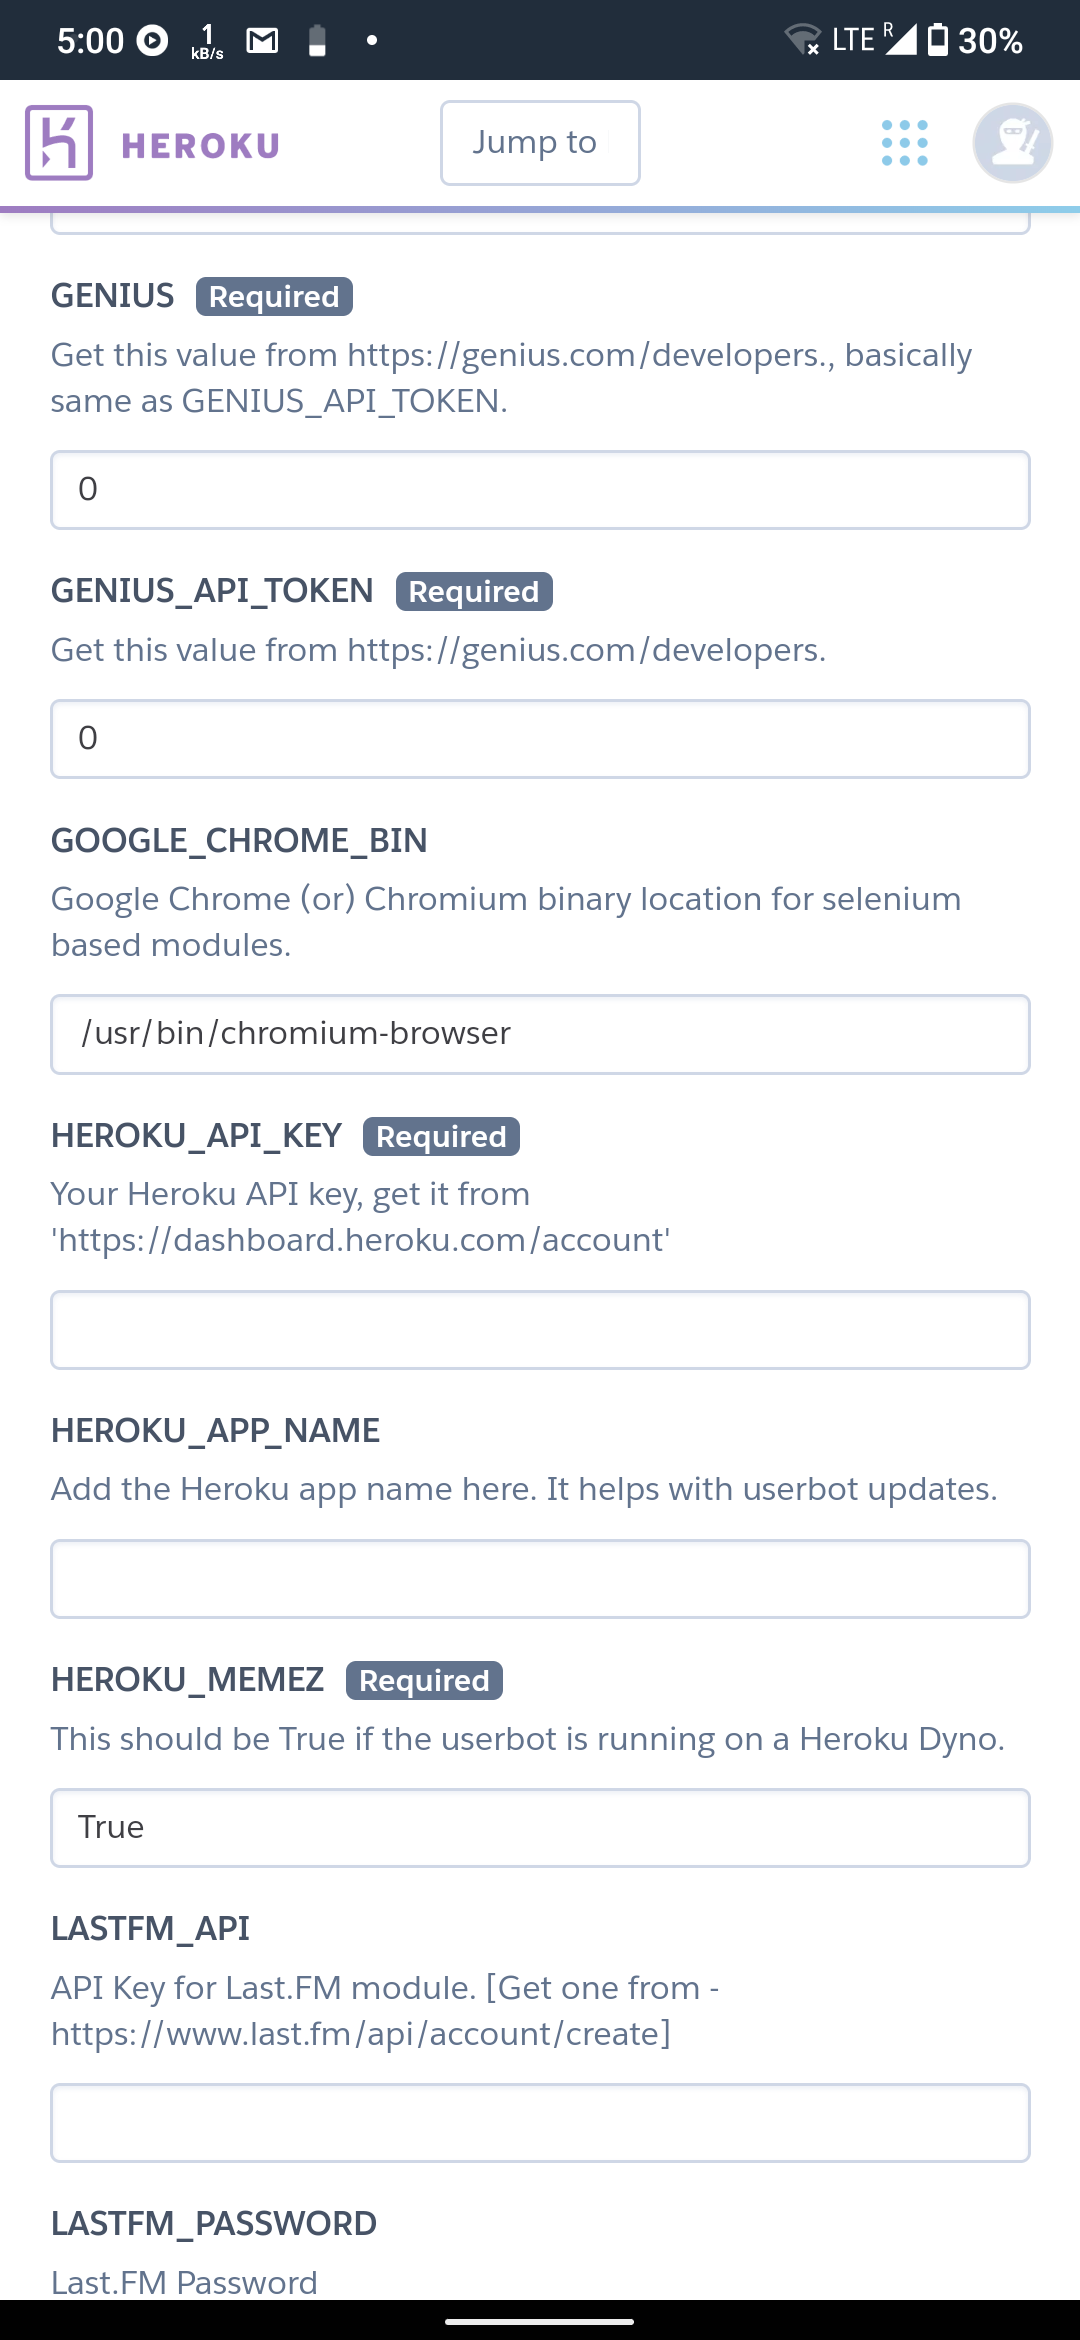
Task: Open the user account avatar menu
Action: pyautogui.click(x=1012, y=143)
